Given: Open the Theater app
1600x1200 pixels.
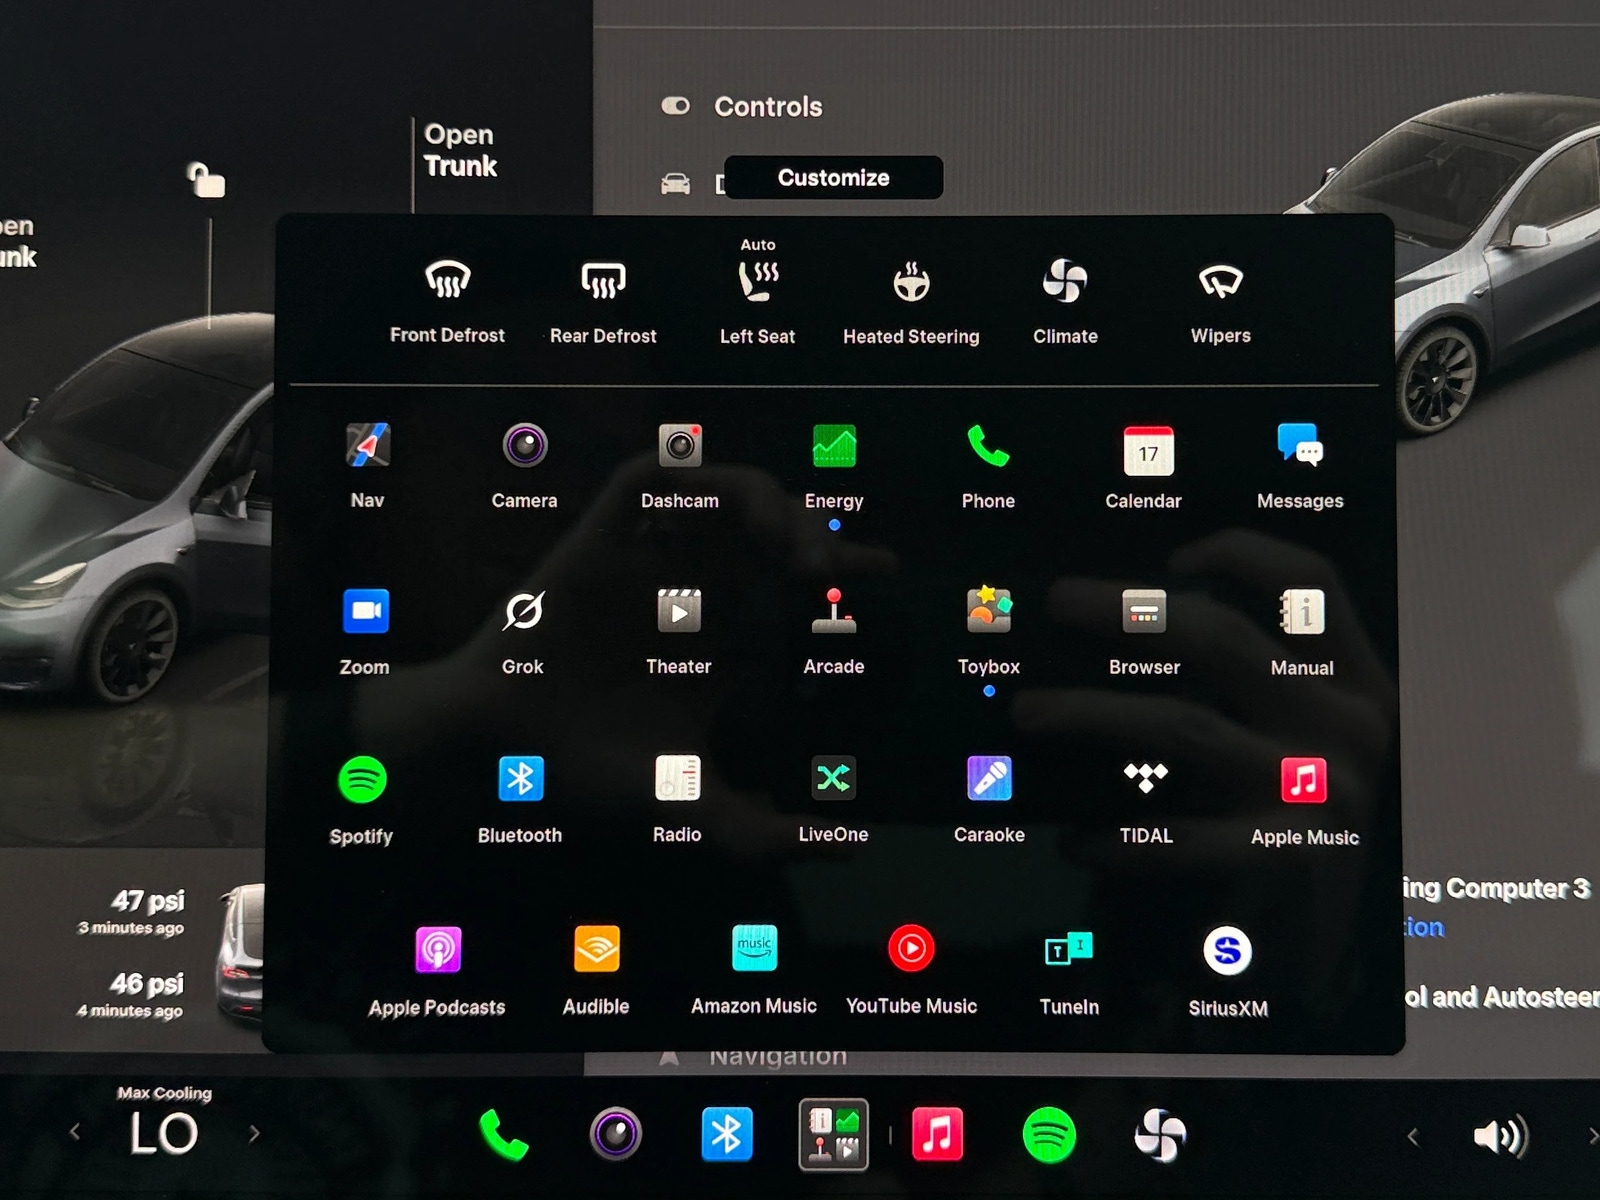Looking at the screenshot, I should (679, 632).
